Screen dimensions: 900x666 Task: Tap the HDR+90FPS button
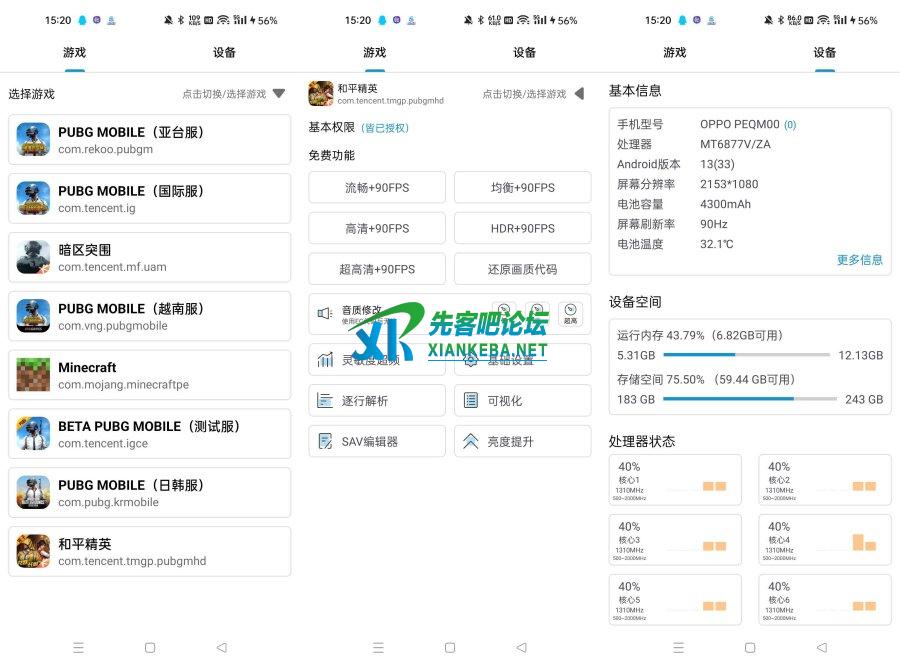[x=522, y=228]
